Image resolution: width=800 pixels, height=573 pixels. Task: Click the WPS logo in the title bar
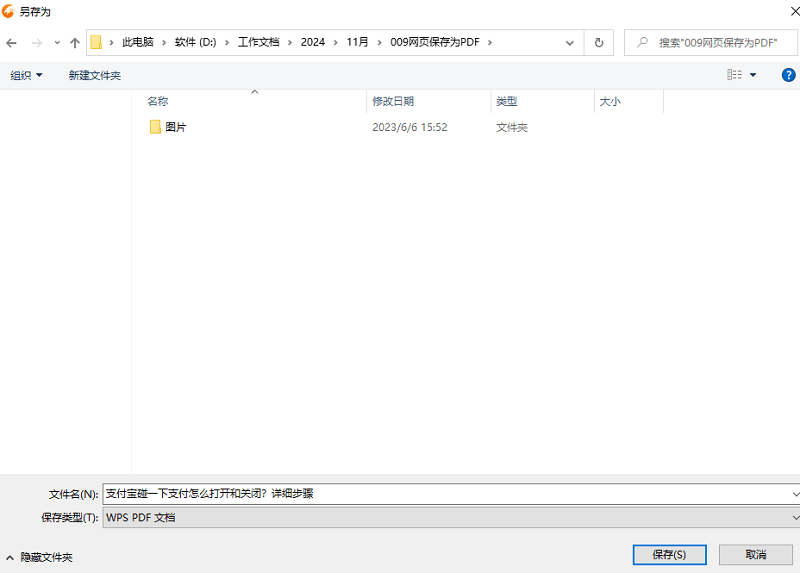(x=8, y=11)
